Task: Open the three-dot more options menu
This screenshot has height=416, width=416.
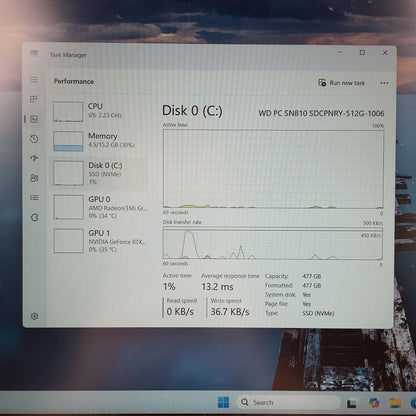Action: pos(384,83)
